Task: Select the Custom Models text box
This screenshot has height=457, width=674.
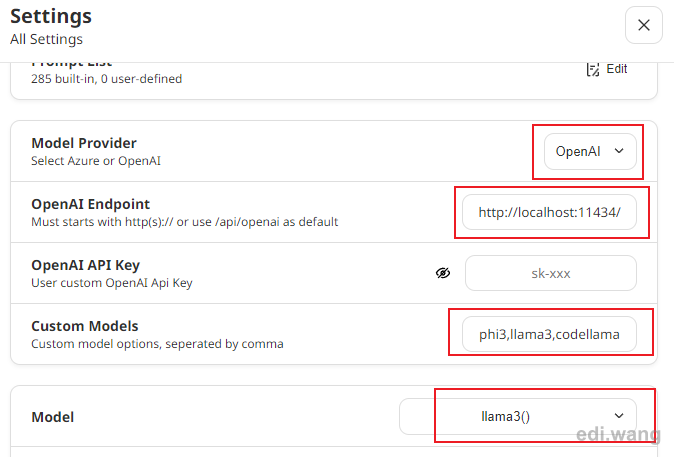Action: [x=549, y=334]
